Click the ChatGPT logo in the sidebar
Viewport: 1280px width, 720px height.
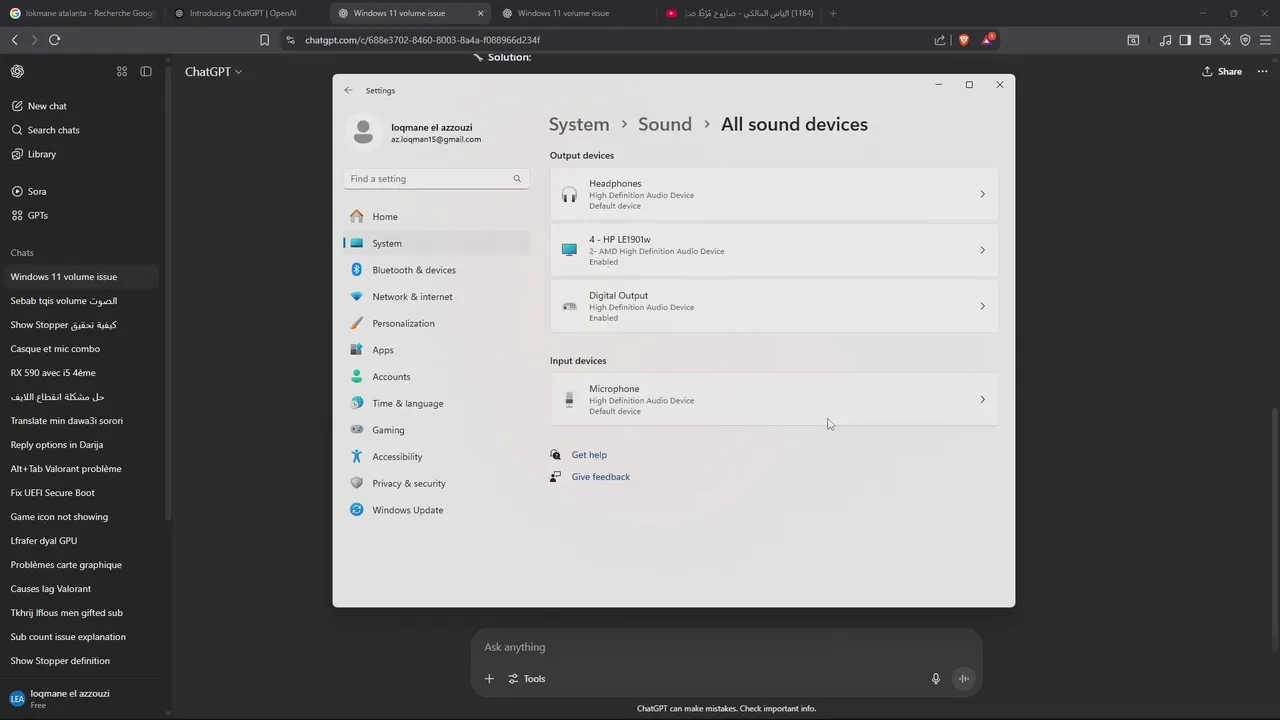tap(17, 72)
